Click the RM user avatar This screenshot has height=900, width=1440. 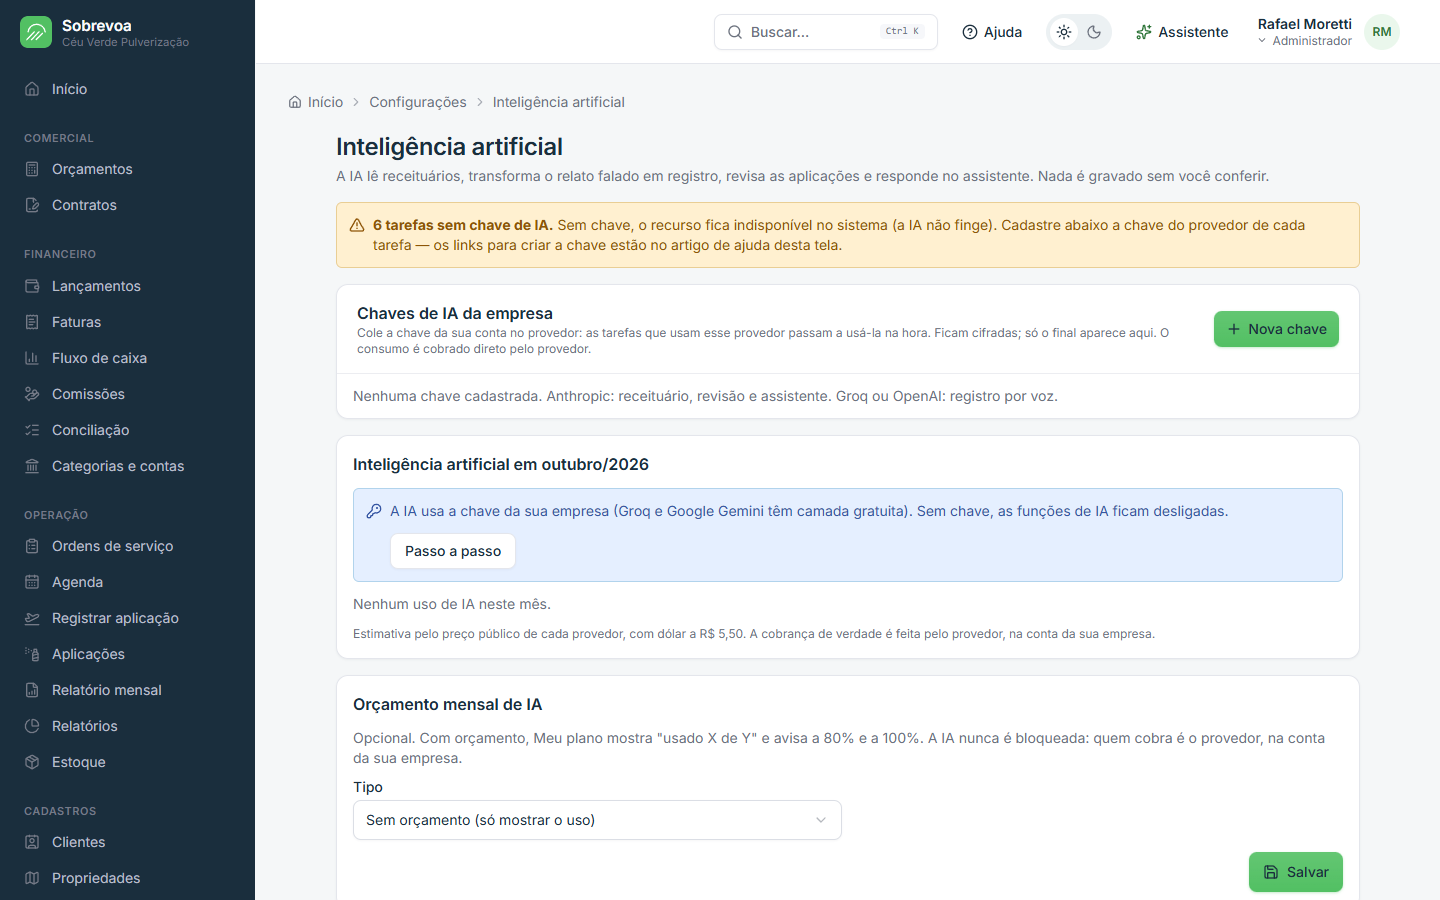click(1382, 32)
